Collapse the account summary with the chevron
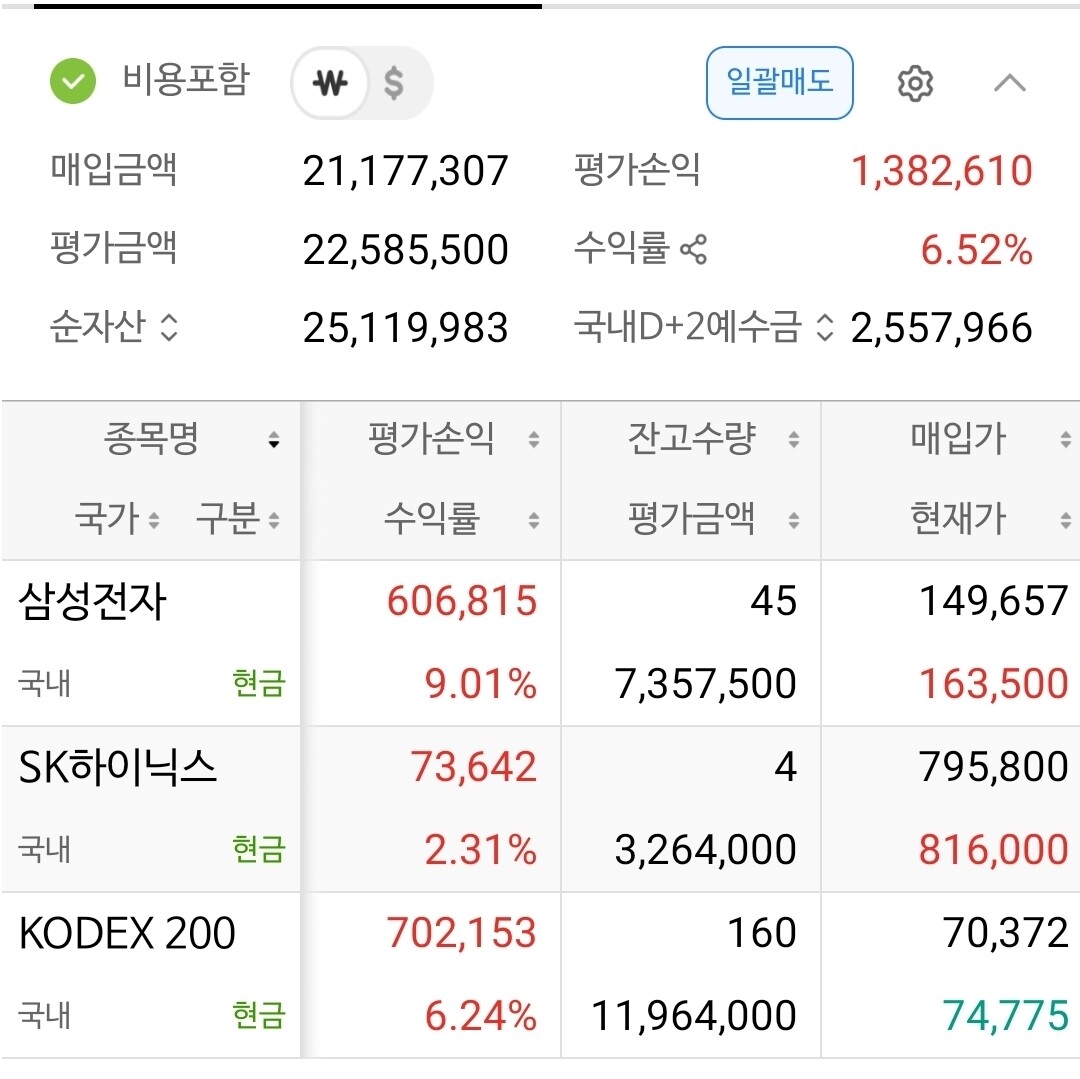This screenshot has height=1079, width=1080. (1010, 84)
